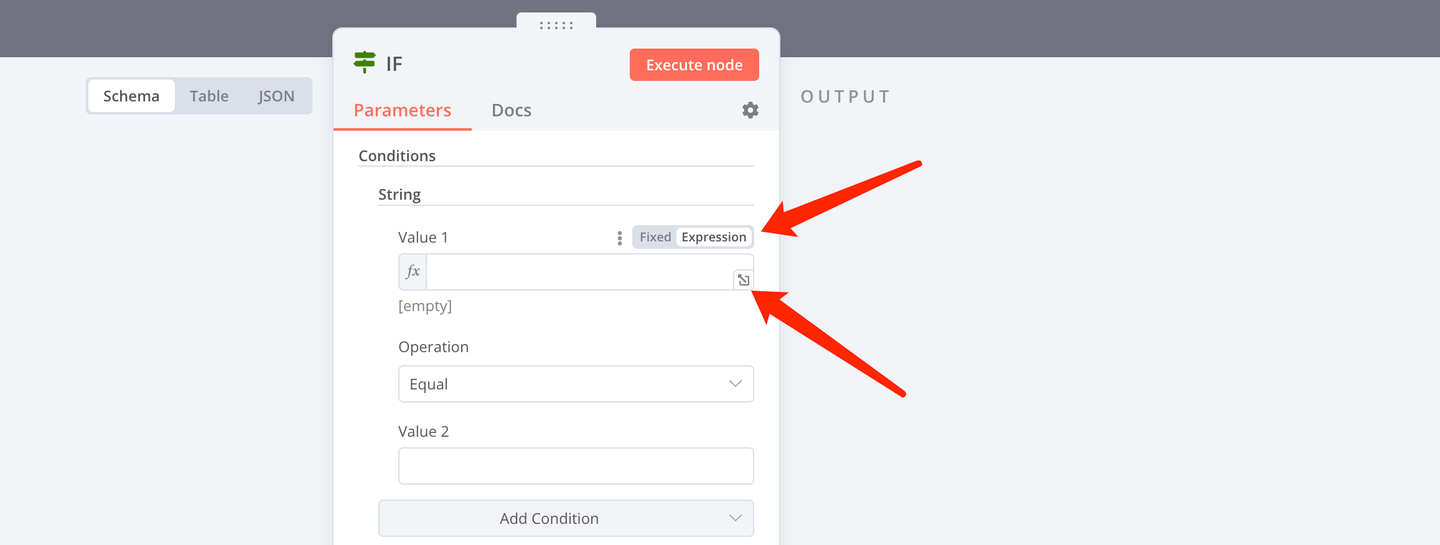Click the fx expression icon

[x=413, y=271]
